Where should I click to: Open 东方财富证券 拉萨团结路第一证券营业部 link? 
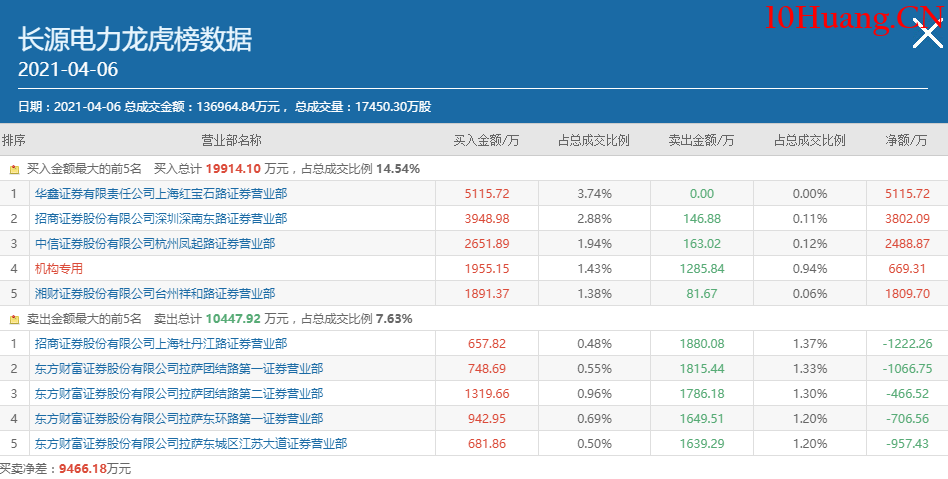click(x=179, y=369)
